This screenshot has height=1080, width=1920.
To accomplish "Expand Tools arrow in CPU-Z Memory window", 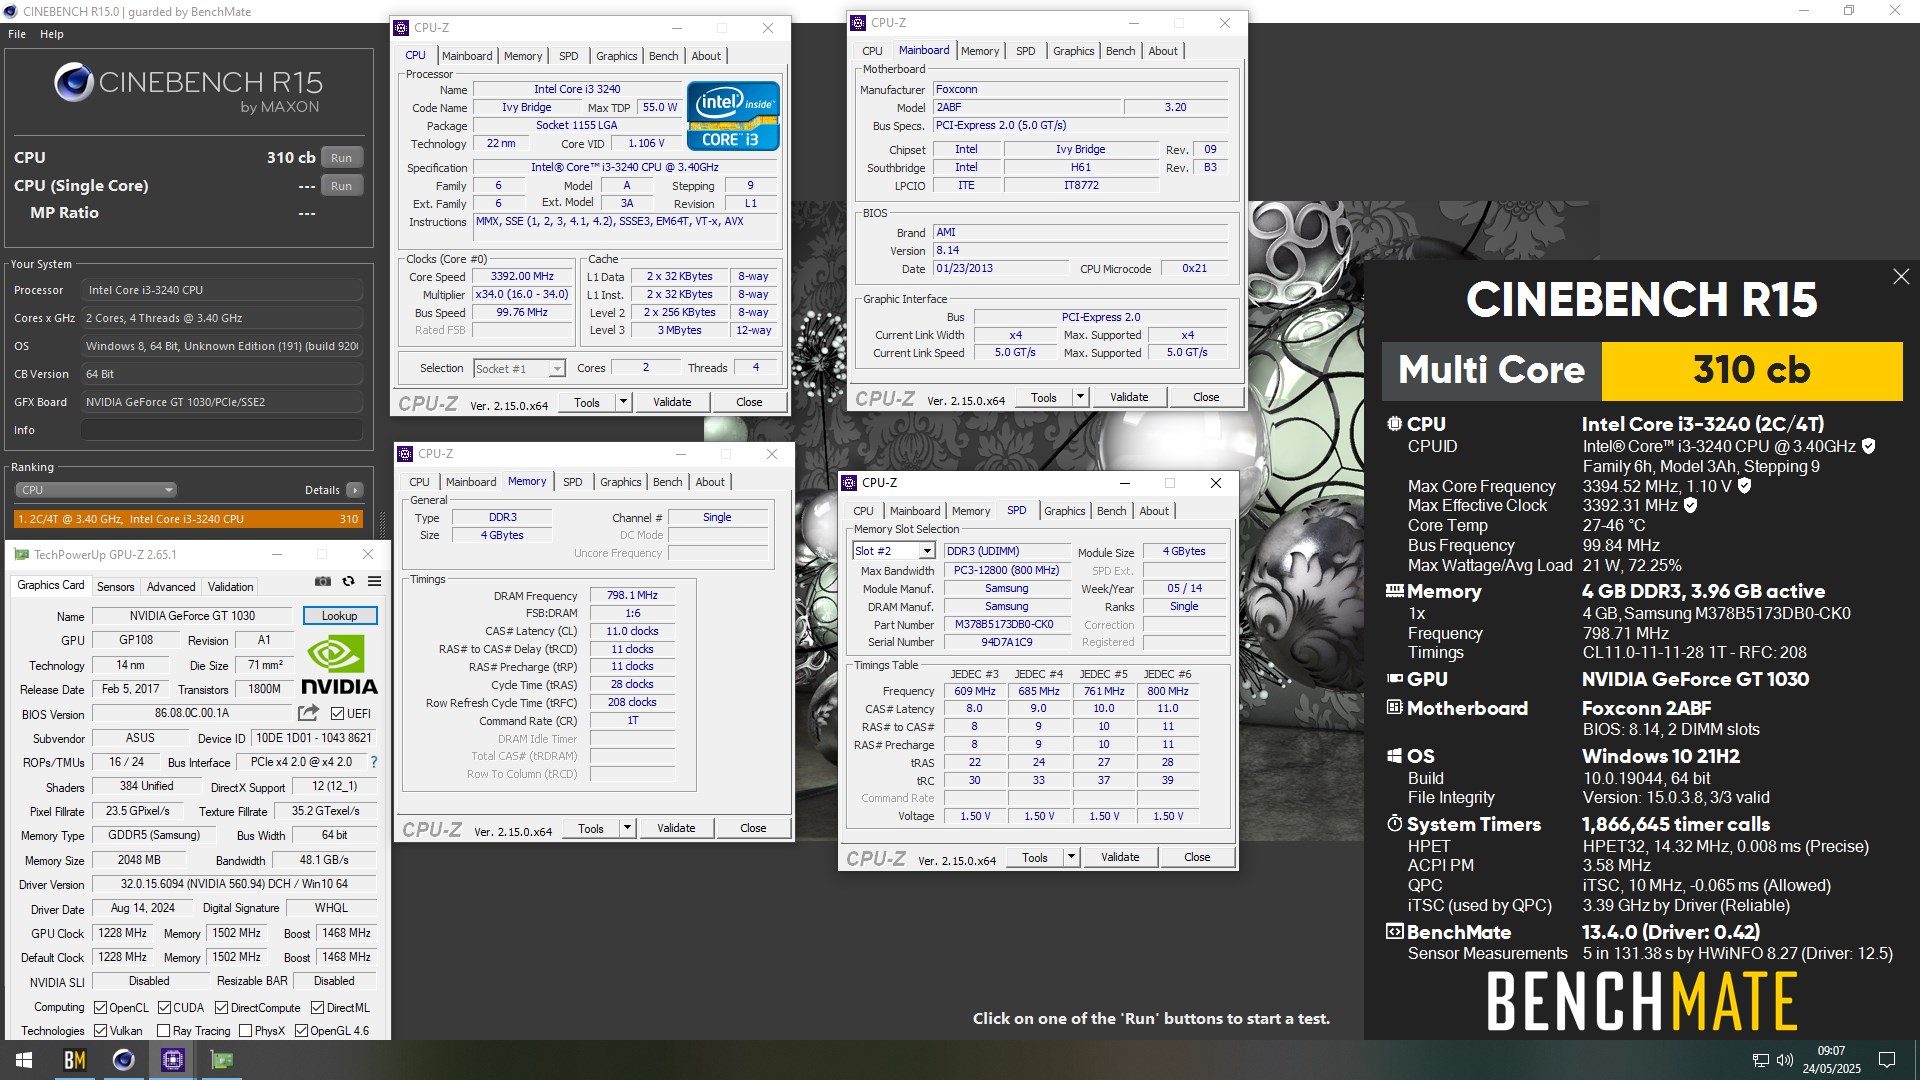I will 627,828.
